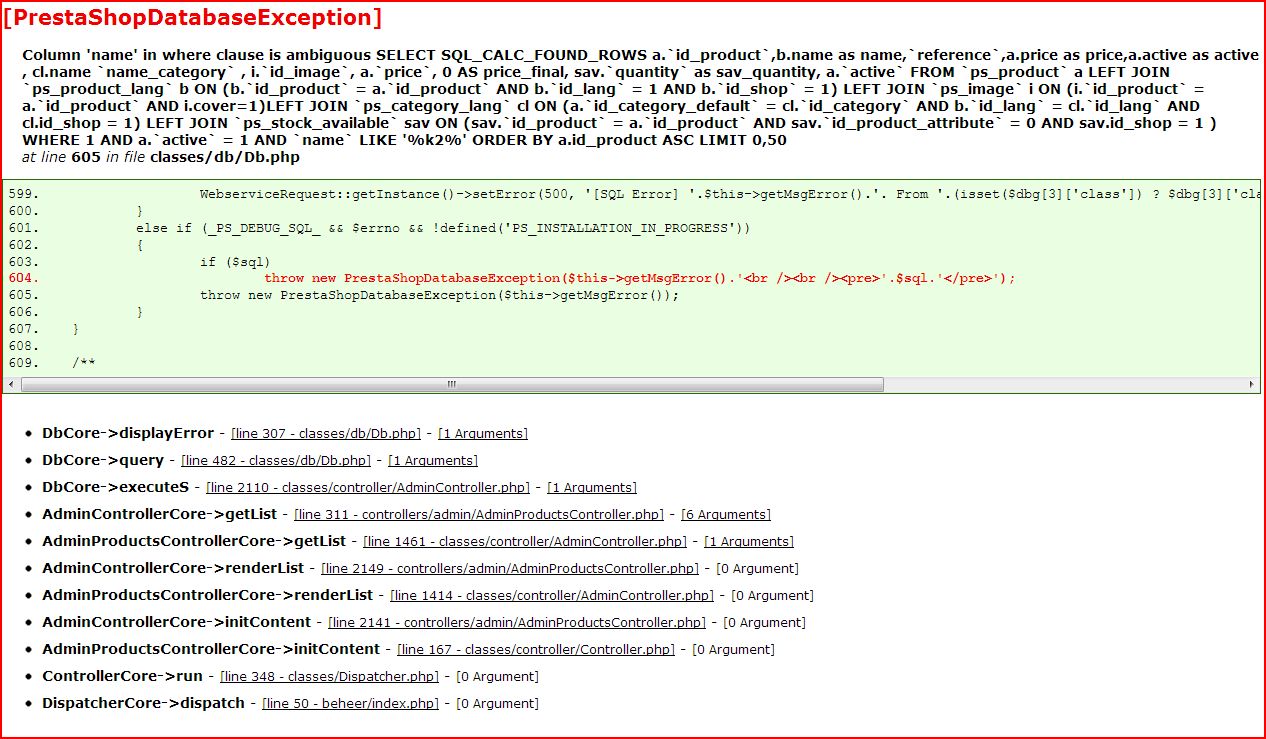The height and width of the screenshot is (739, 1266).
Task: Click the AdminProductsControllerCore->renderList stack entry
Action: 208,595
